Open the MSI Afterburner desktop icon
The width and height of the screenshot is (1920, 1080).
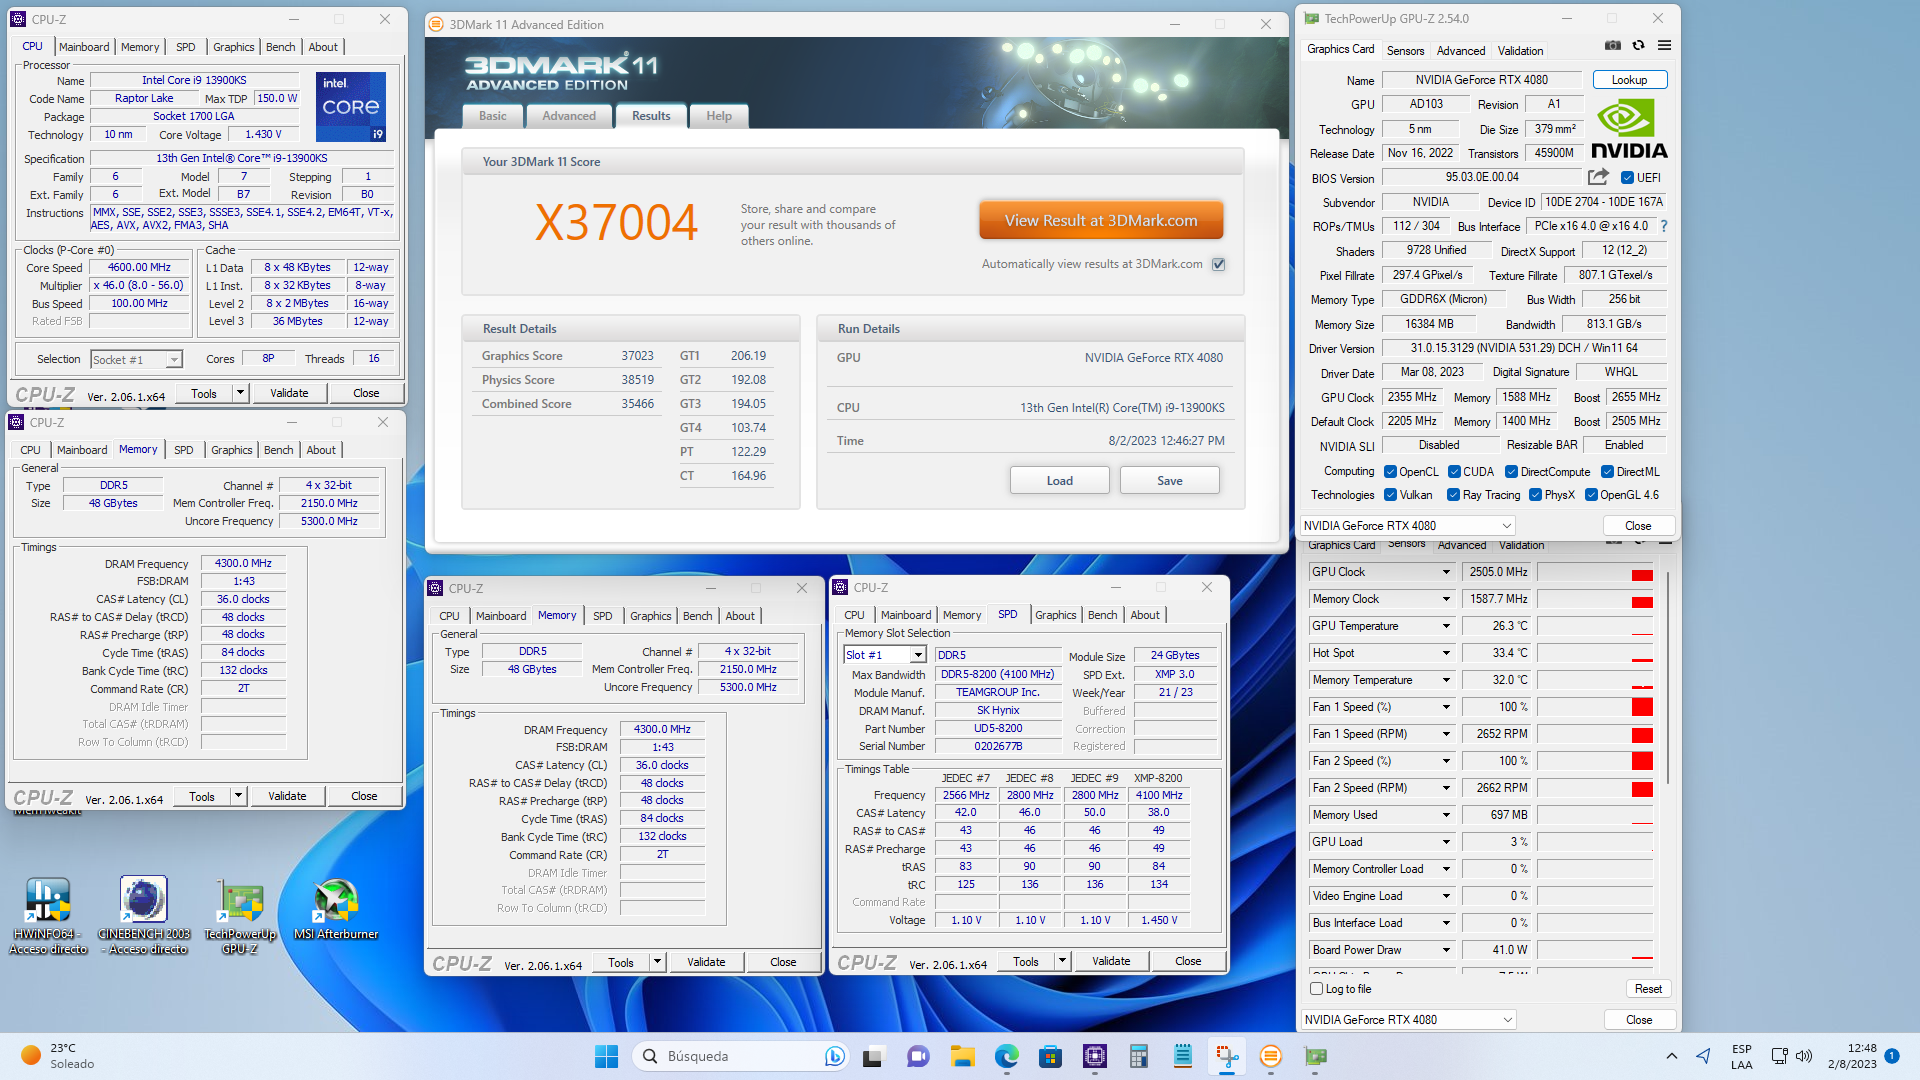pyautogui.click(x=336, y=908)
